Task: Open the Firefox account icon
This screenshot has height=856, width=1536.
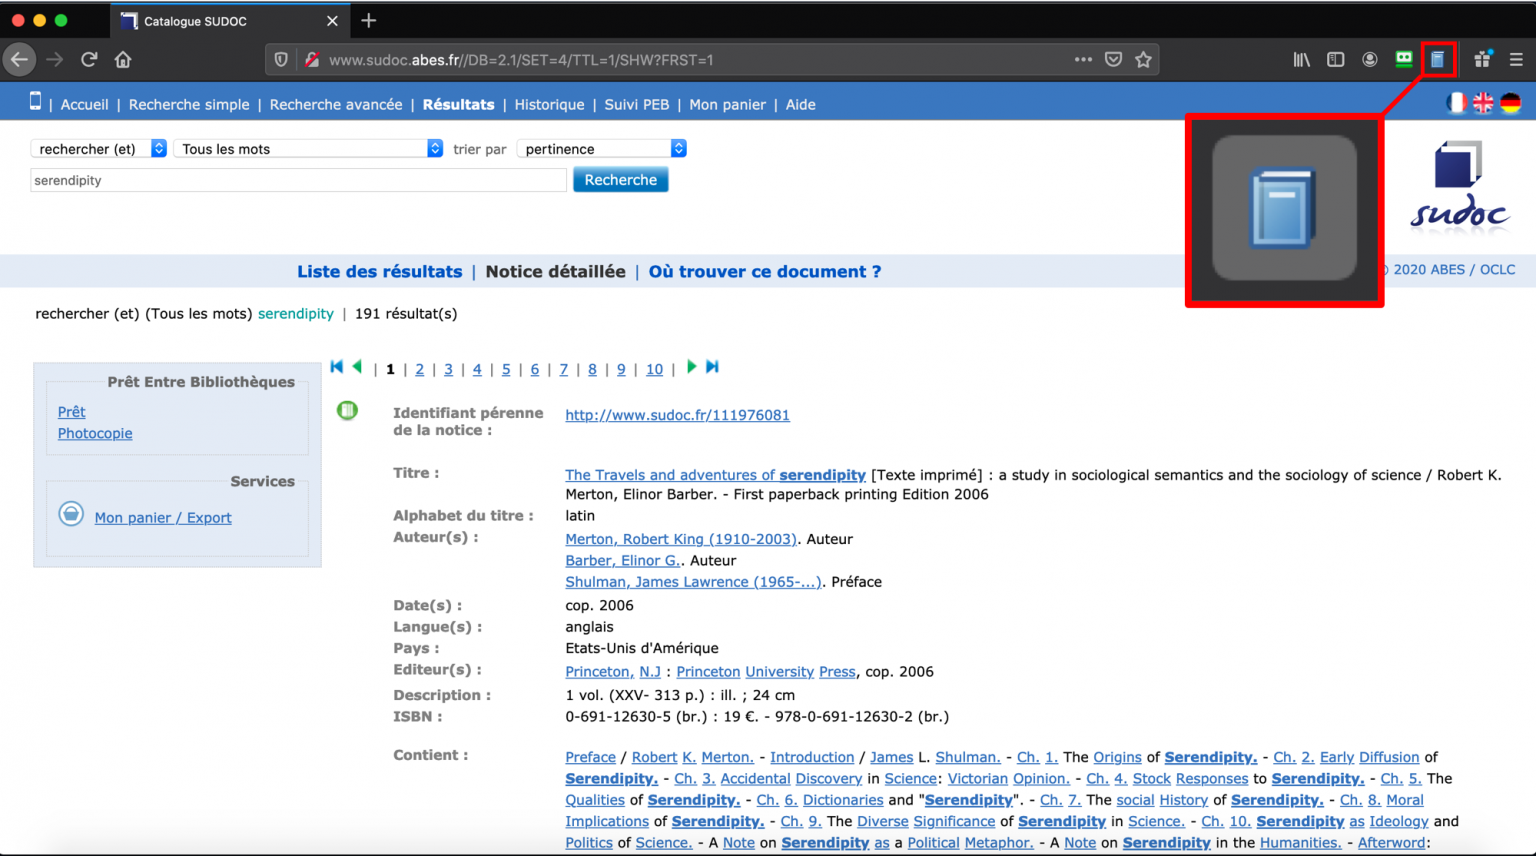Action: click(x=1369, y=59)
